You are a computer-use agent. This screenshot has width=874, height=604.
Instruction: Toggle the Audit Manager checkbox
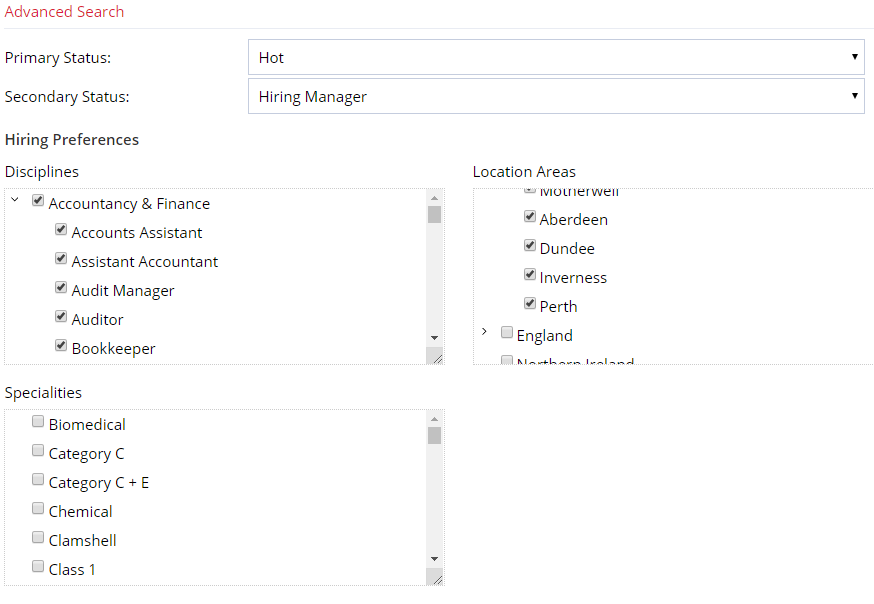pos(61,288)
